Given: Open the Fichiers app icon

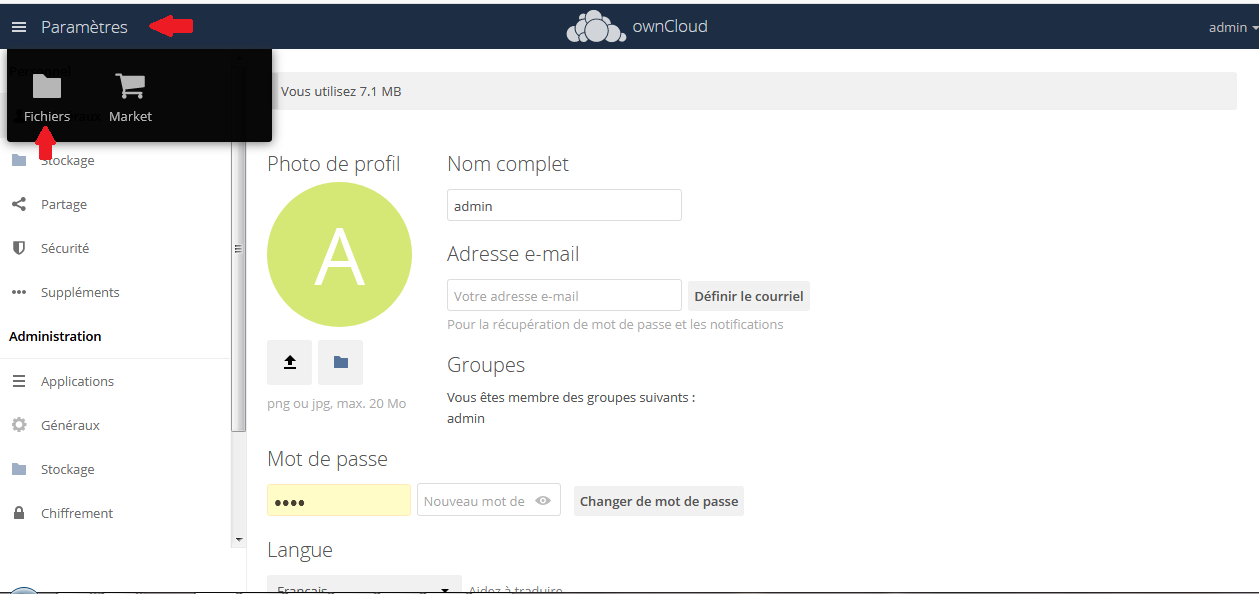Looking at the screenshot, I should click(x=47, y=88).
